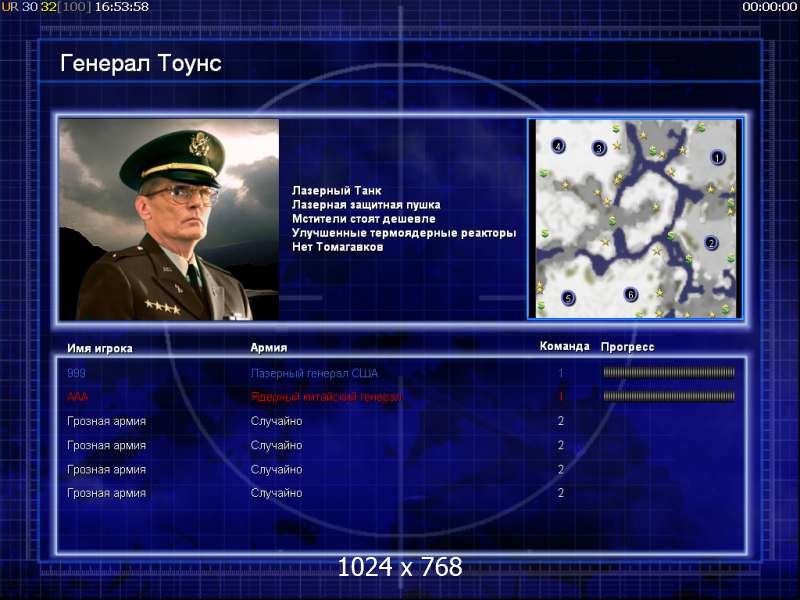Click the 16:53:58 clock readout
Image resolution: width=800 pixels, height=600 pixels.
pyautogui.click(x=122, y=7)
